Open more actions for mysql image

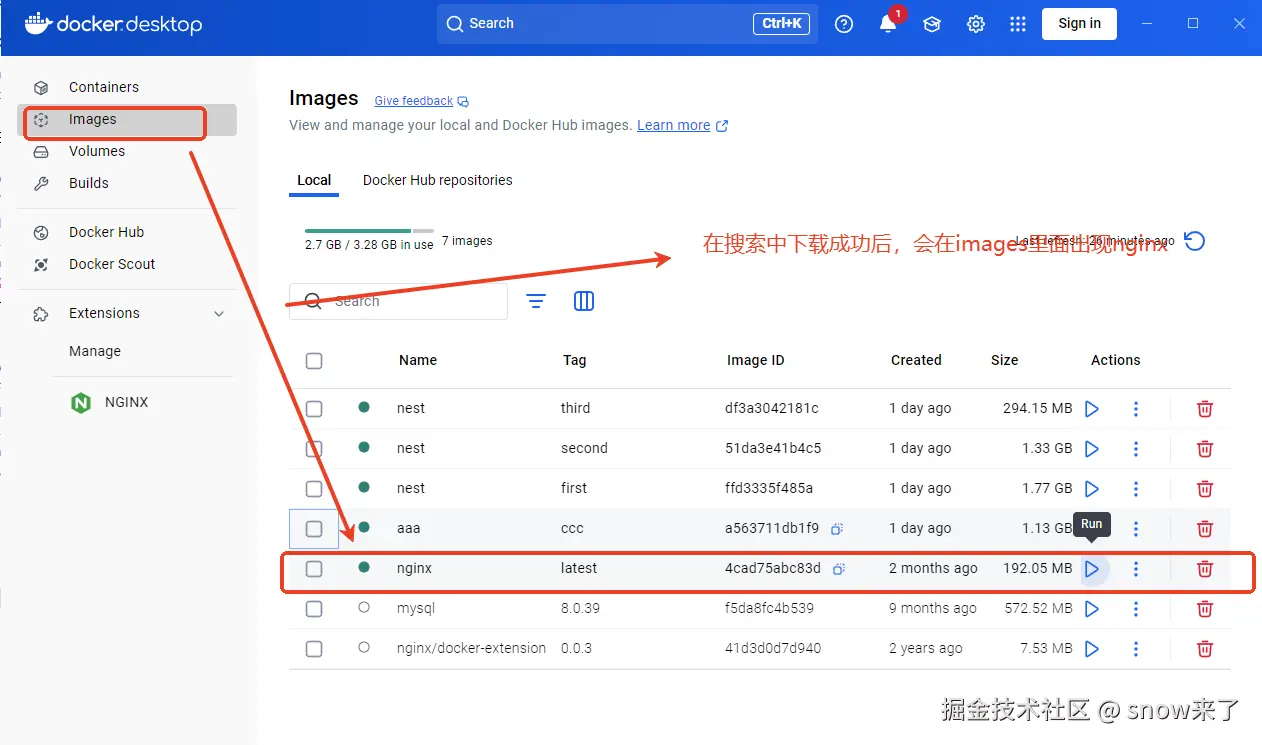(1136, 609)
